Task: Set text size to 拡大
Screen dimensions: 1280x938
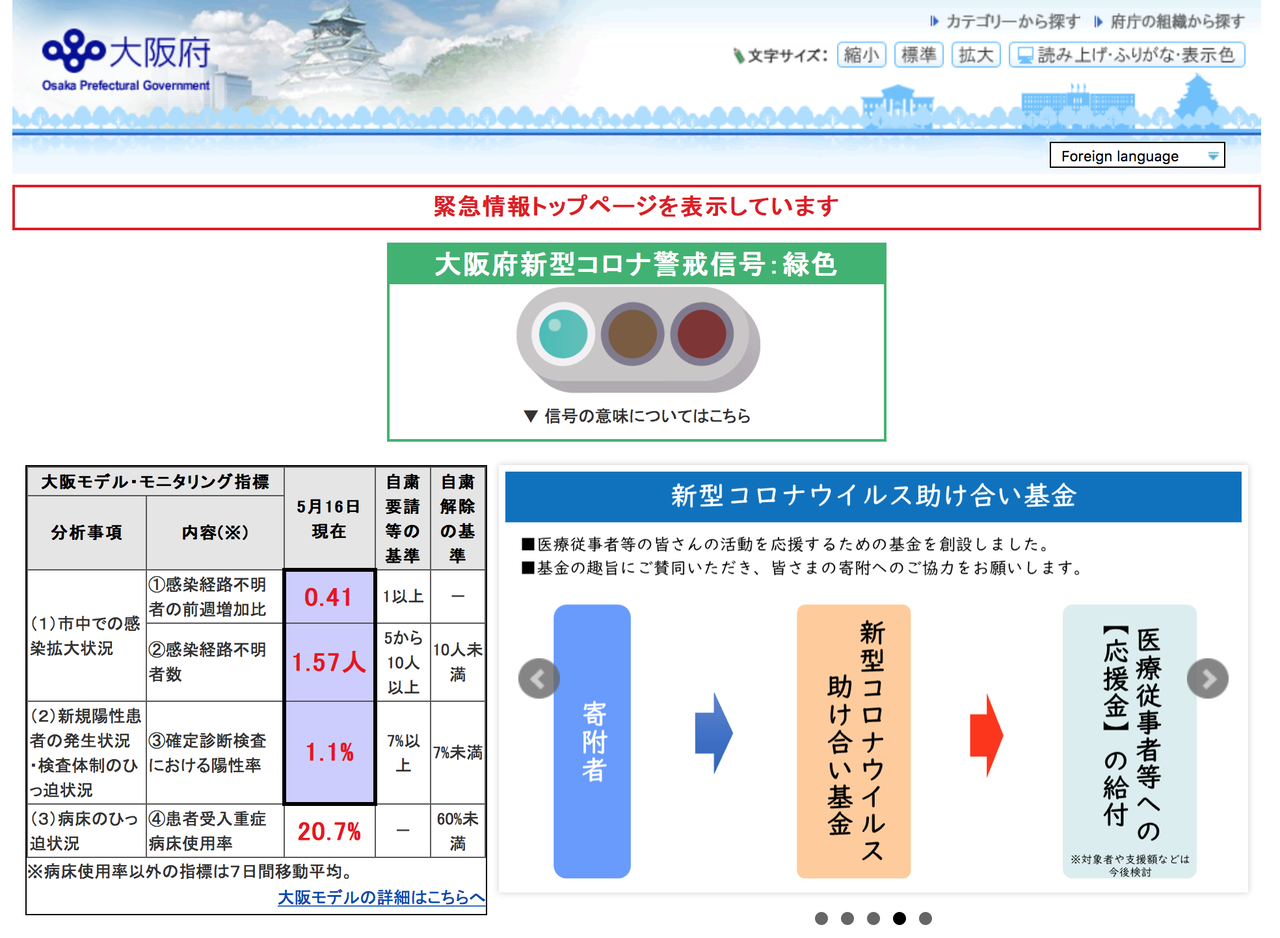Action: (x=975, y=55)
